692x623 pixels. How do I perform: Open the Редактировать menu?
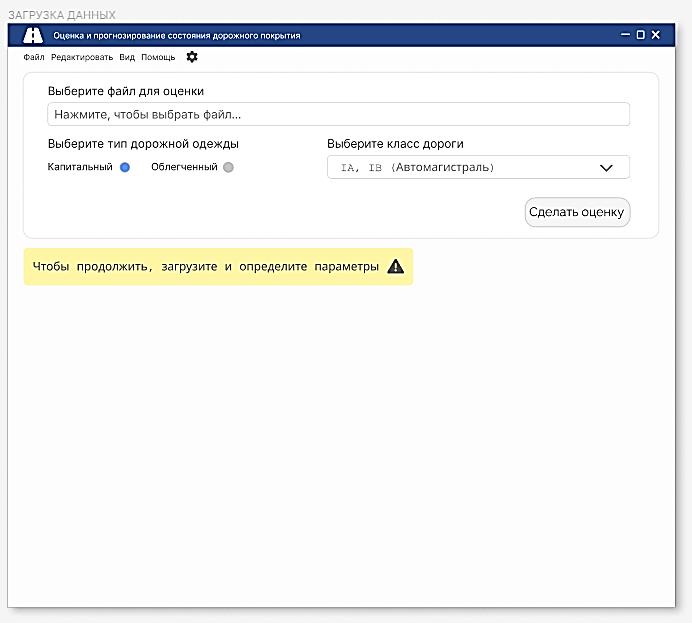(82, 57)
